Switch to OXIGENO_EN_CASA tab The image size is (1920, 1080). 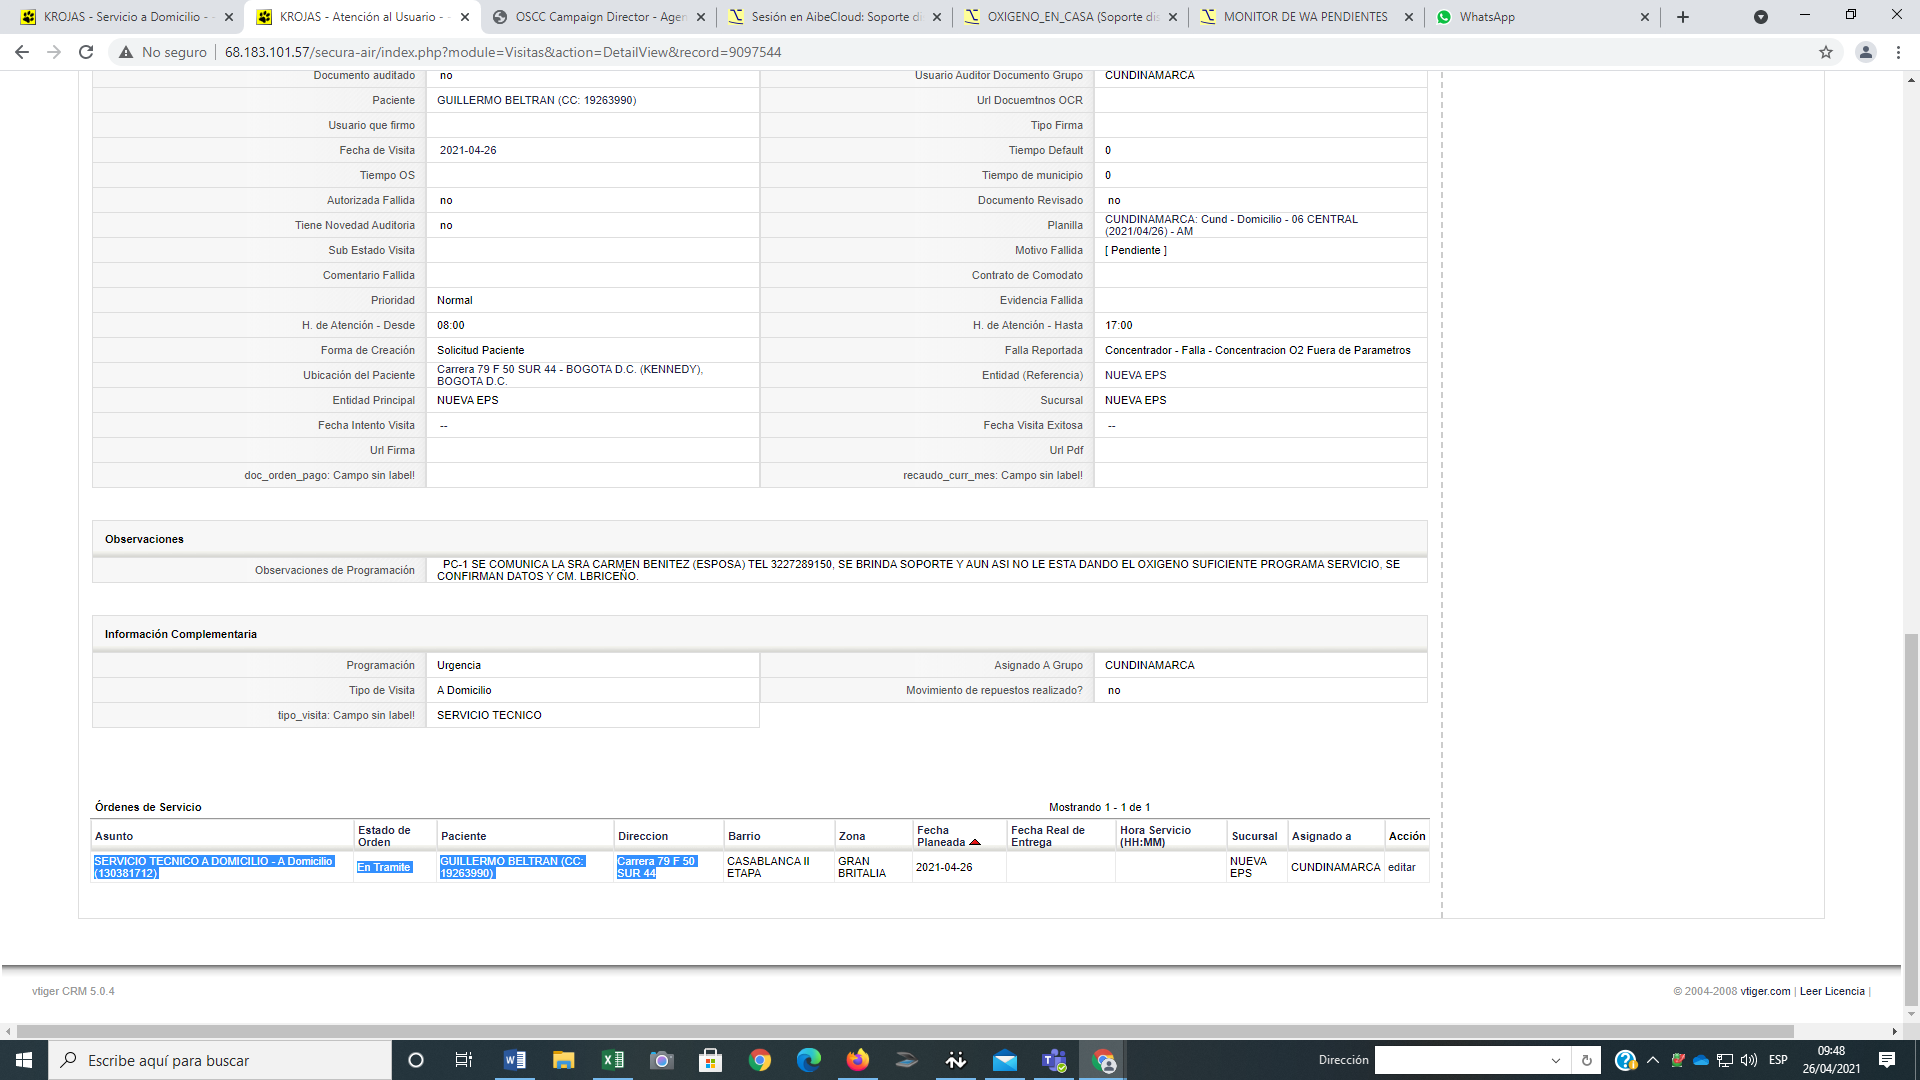[x=1071, y=17]
